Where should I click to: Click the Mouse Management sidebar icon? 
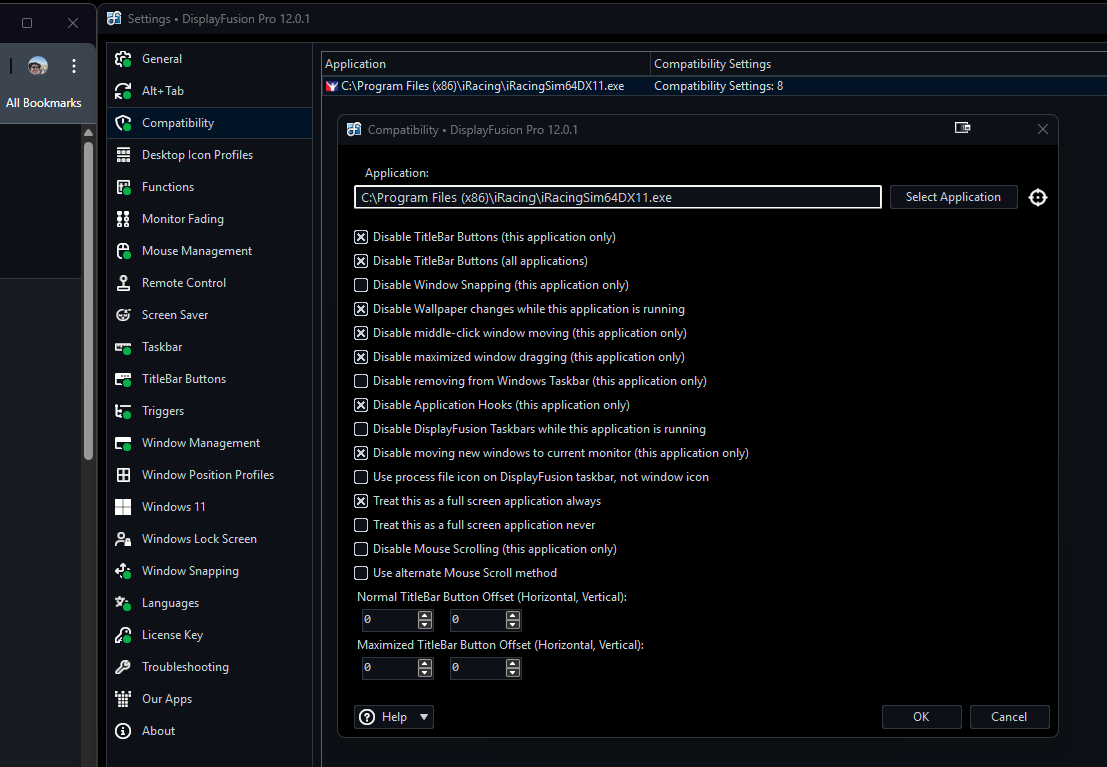point(123,251)
